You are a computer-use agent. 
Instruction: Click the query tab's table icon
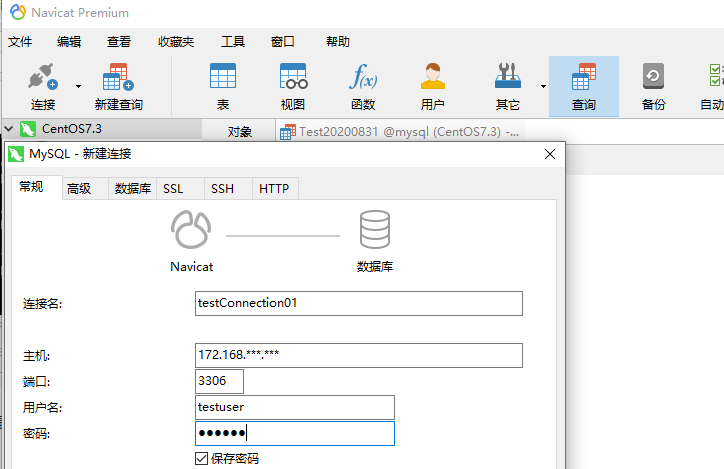tap(288, 132)
